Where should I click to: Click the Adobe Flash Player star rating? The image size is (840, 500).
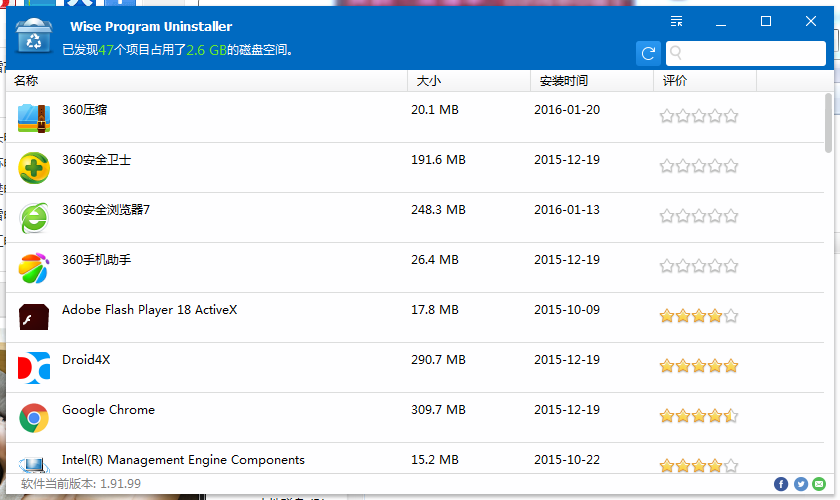pos(699,316)
